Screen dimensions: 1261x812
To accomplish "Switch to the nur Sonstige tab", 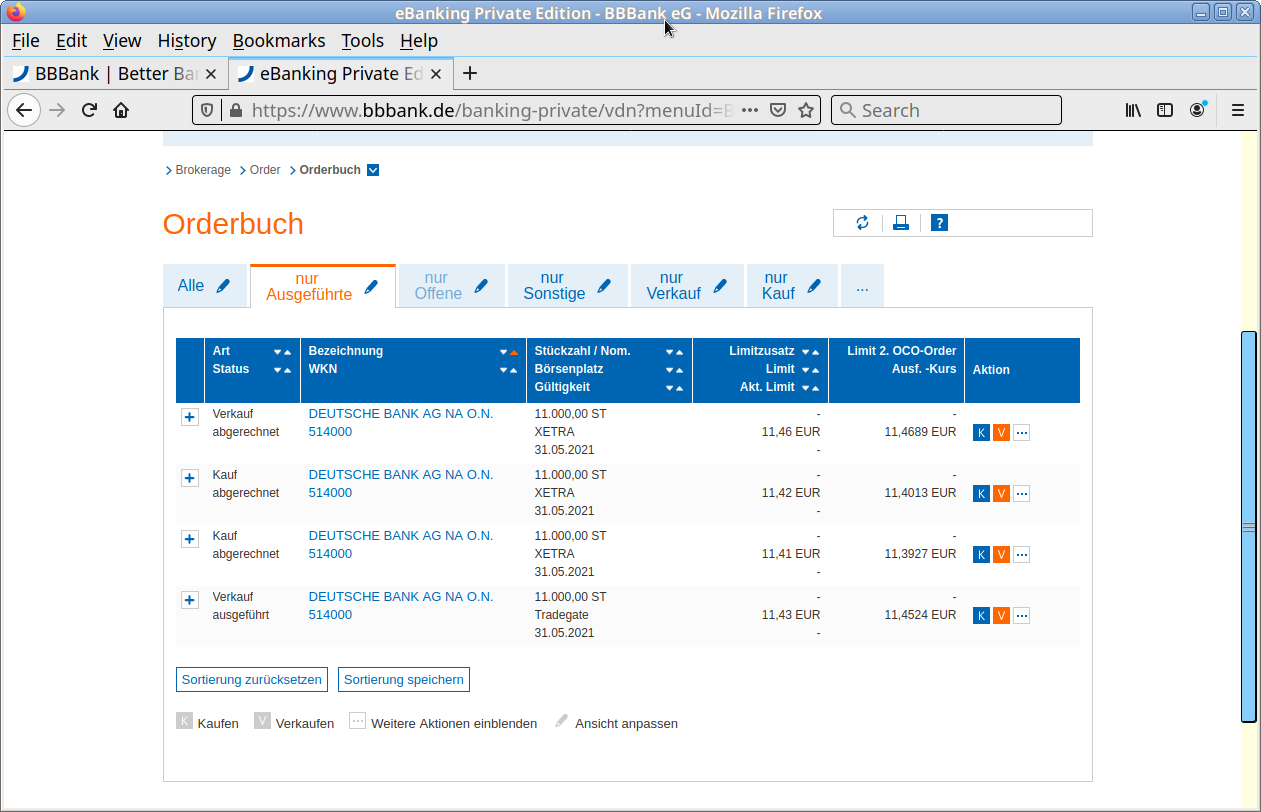I will [x=554, y=286].
